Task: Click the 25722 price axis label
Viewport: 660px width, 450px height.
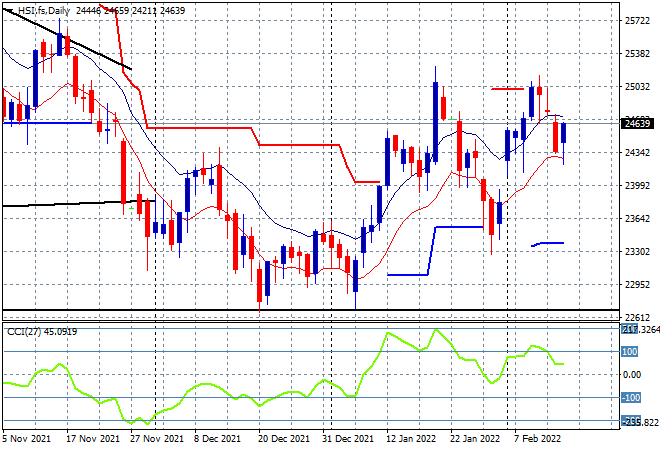Action: [637, 21]
